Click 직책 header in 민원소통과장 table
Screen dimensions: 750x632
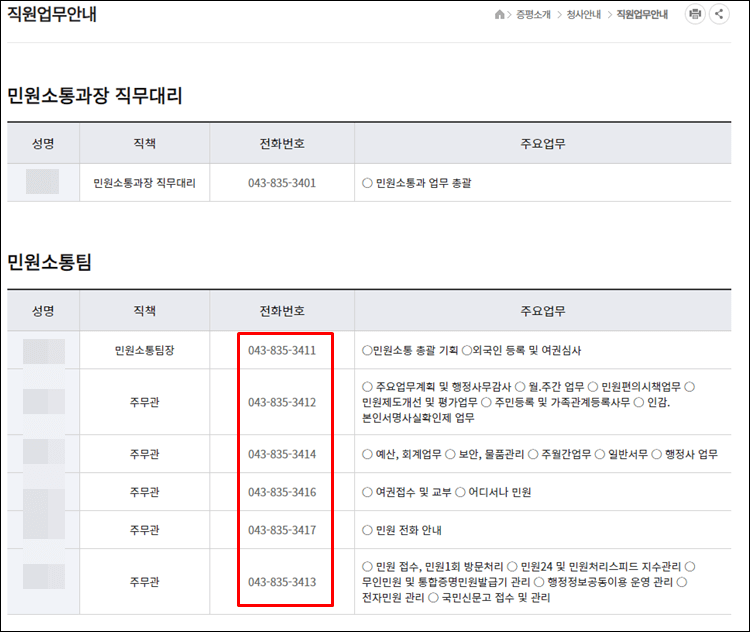(144, 144)
